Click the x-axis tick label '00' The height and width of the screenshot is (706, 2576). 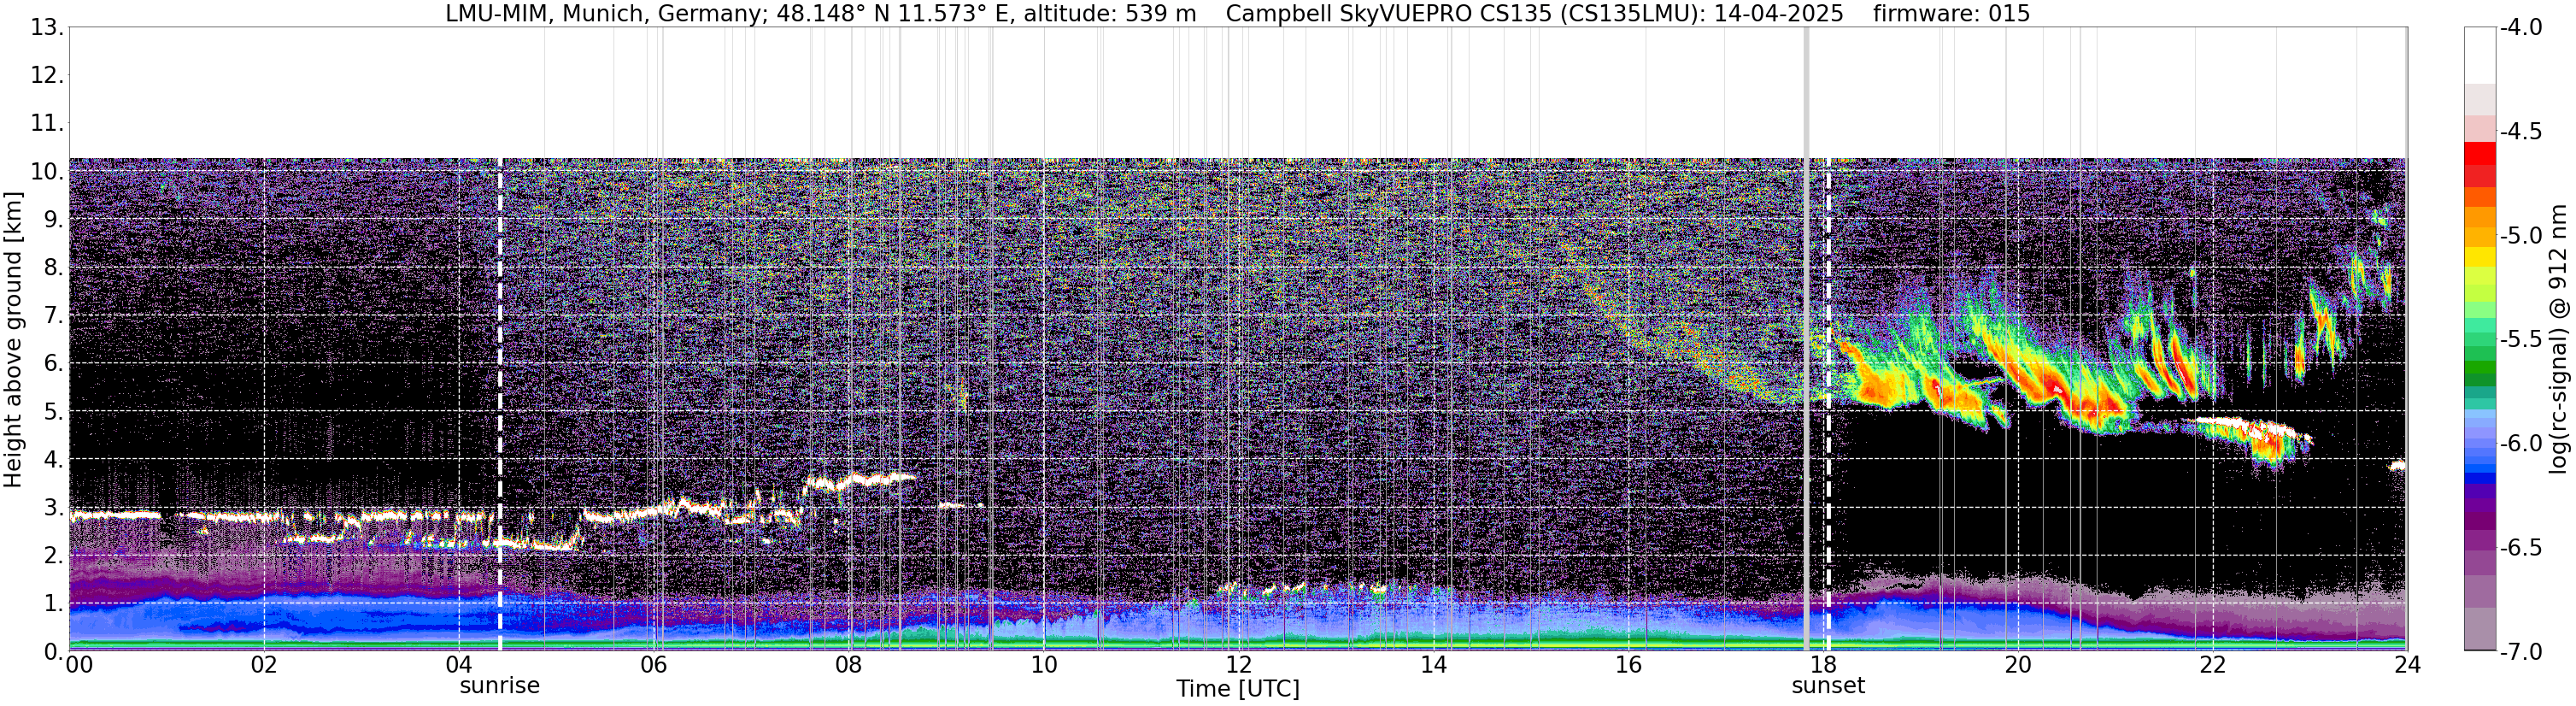(79, 666)
